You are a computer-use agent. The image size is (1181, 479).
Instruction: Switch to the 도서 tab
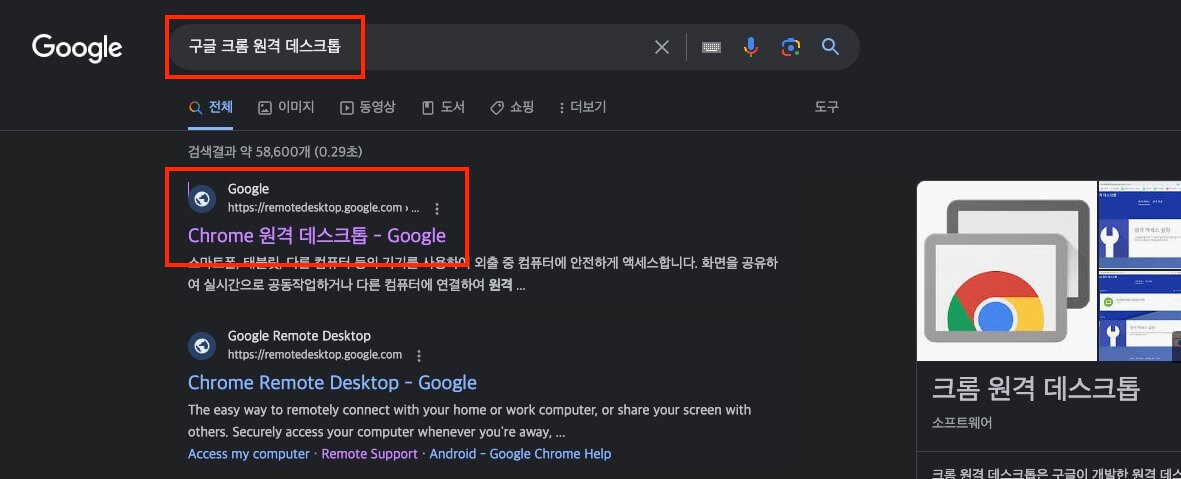point(443,108)
